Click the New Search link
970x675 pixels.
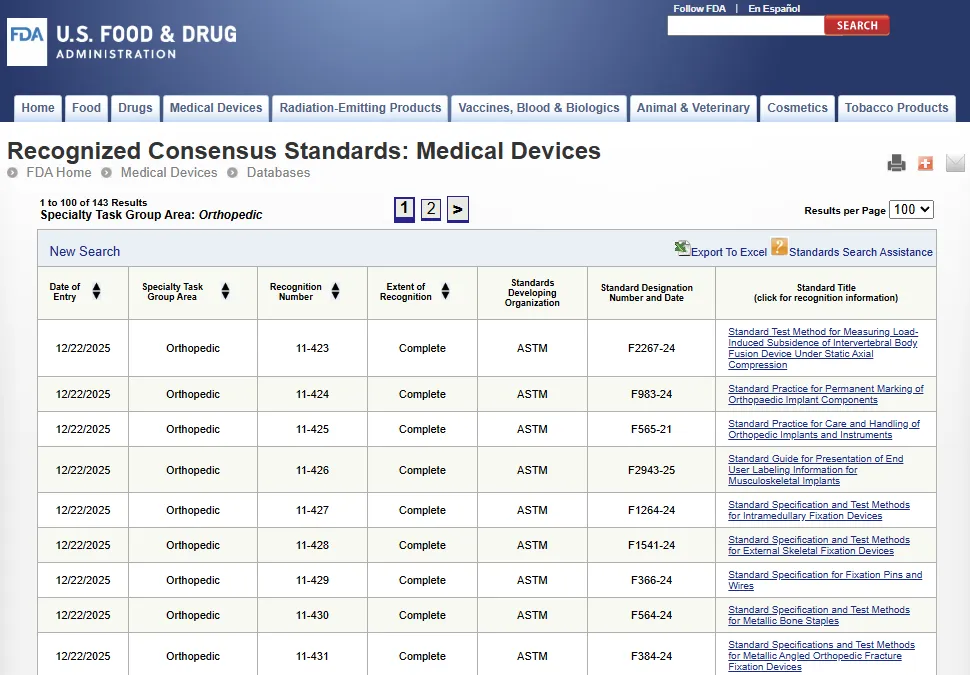[x=85, y=251]
